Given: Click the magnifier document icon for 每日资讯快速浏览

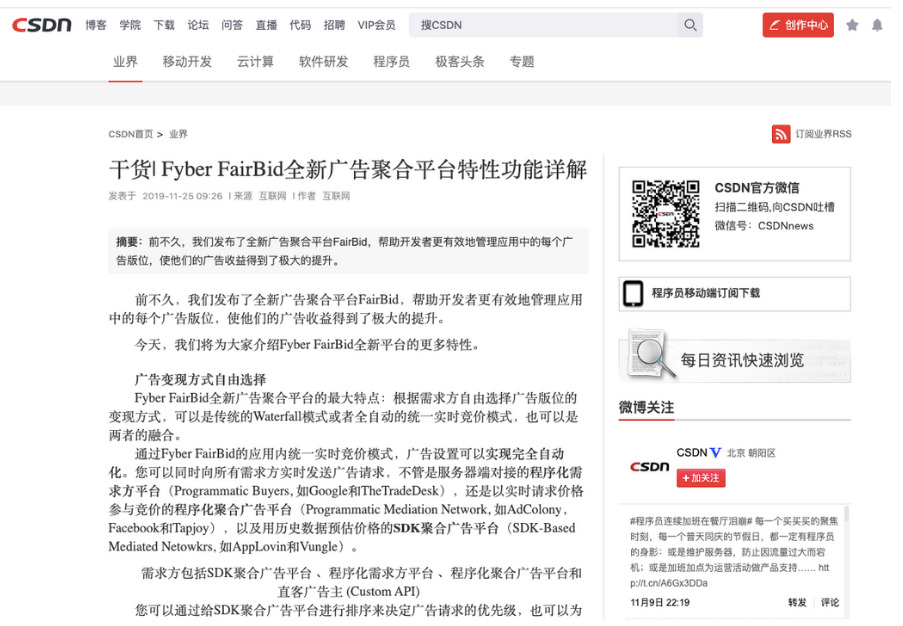Looking at the screenshot, I should [x=651, y=354].
